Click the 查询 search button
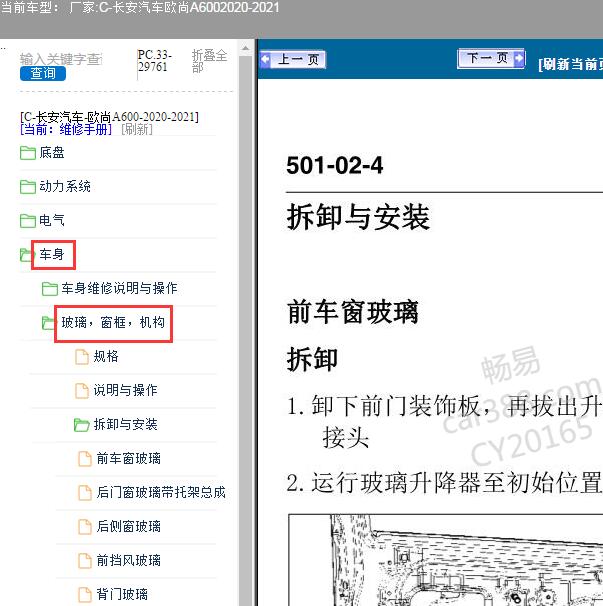The height and width of the screenshot is (606, 603). tap(43, 73)
